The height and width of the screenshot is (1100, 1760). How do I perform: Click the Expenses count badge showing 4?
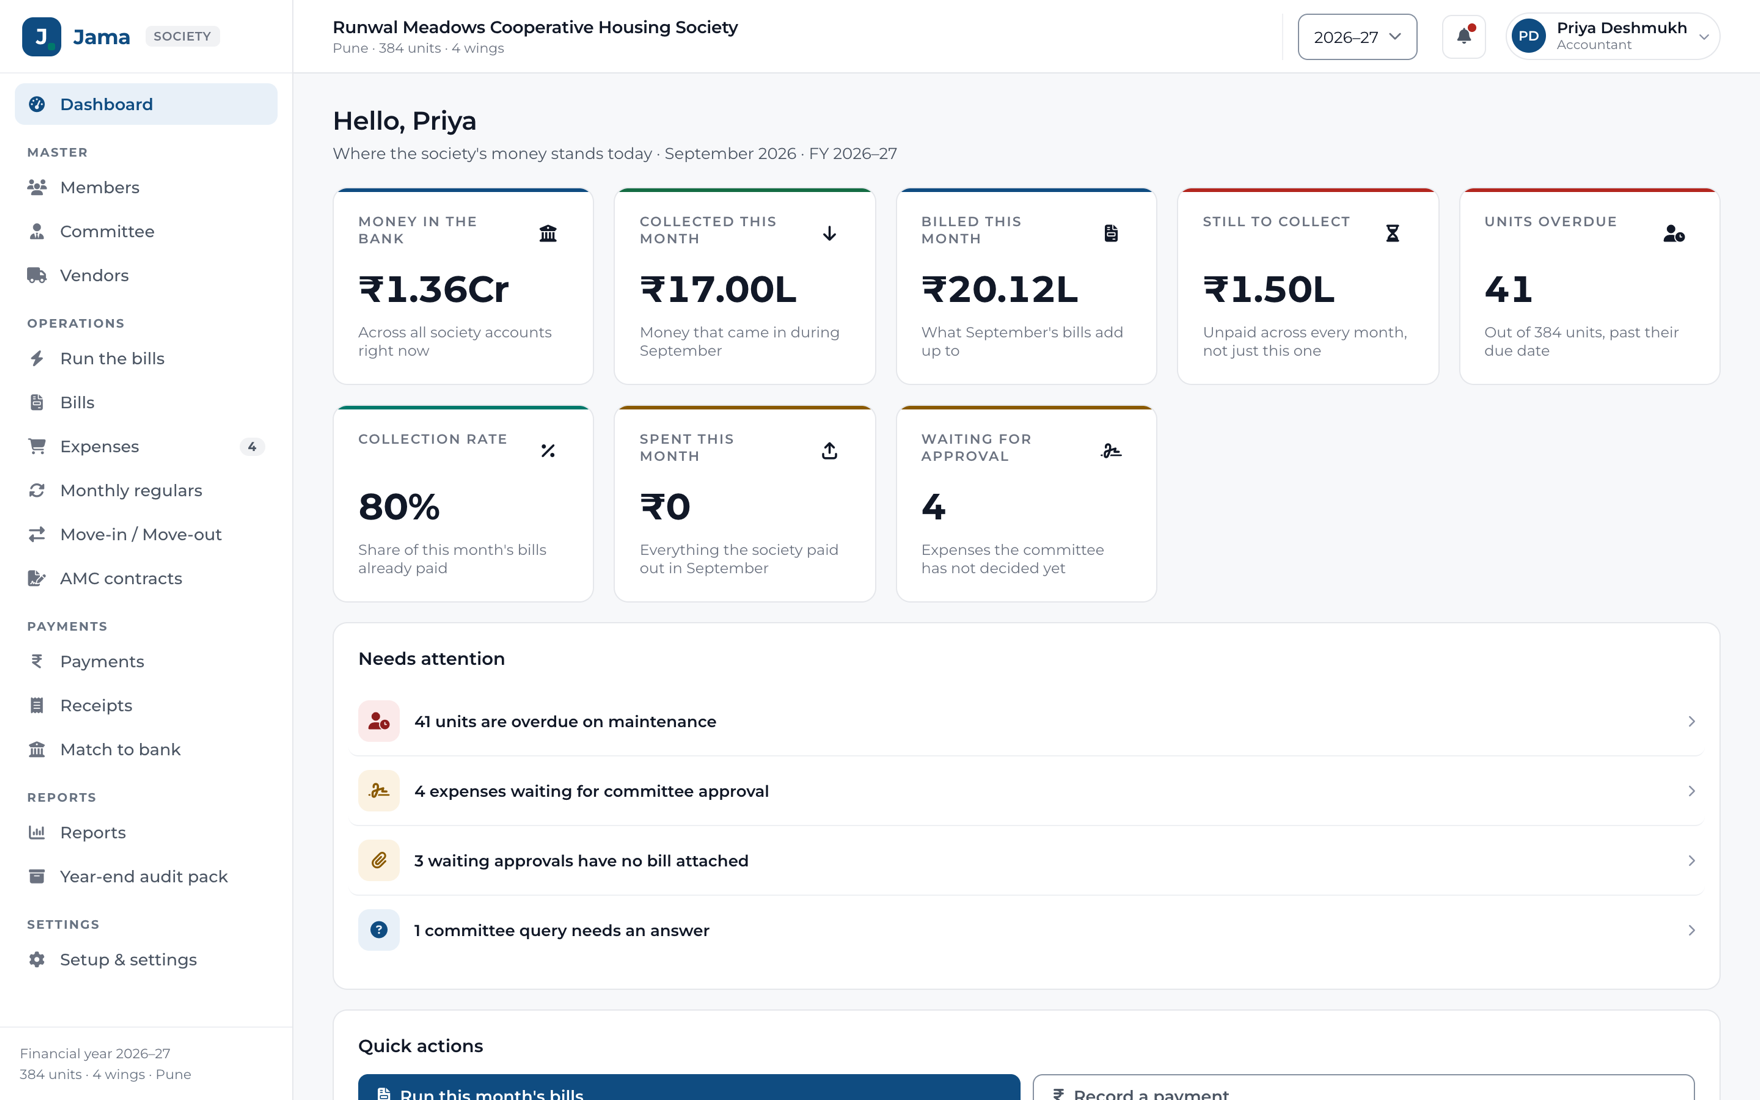tap(252, 446)
